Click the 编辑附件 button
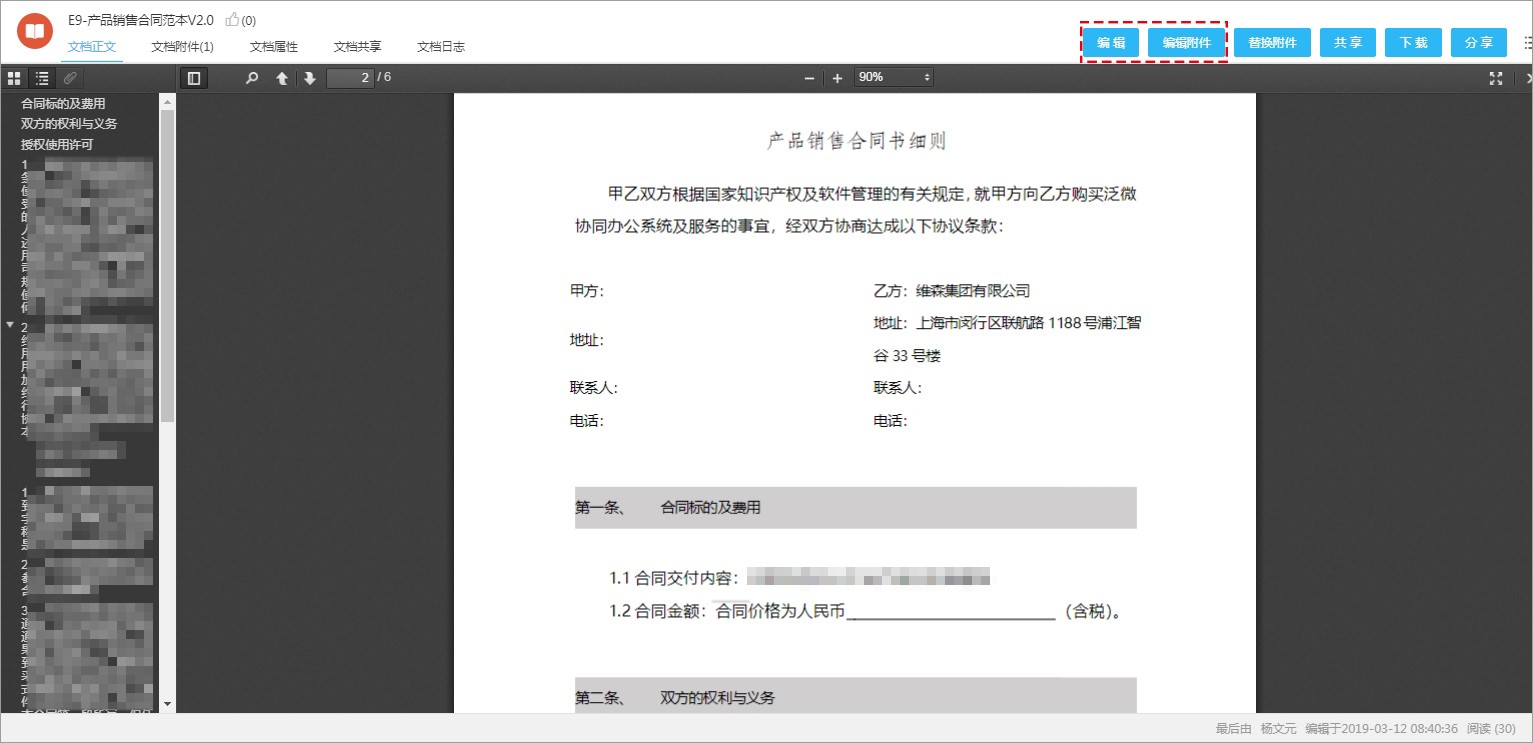Viewport: 1533px width, 743px height. tap(1186, 42)
